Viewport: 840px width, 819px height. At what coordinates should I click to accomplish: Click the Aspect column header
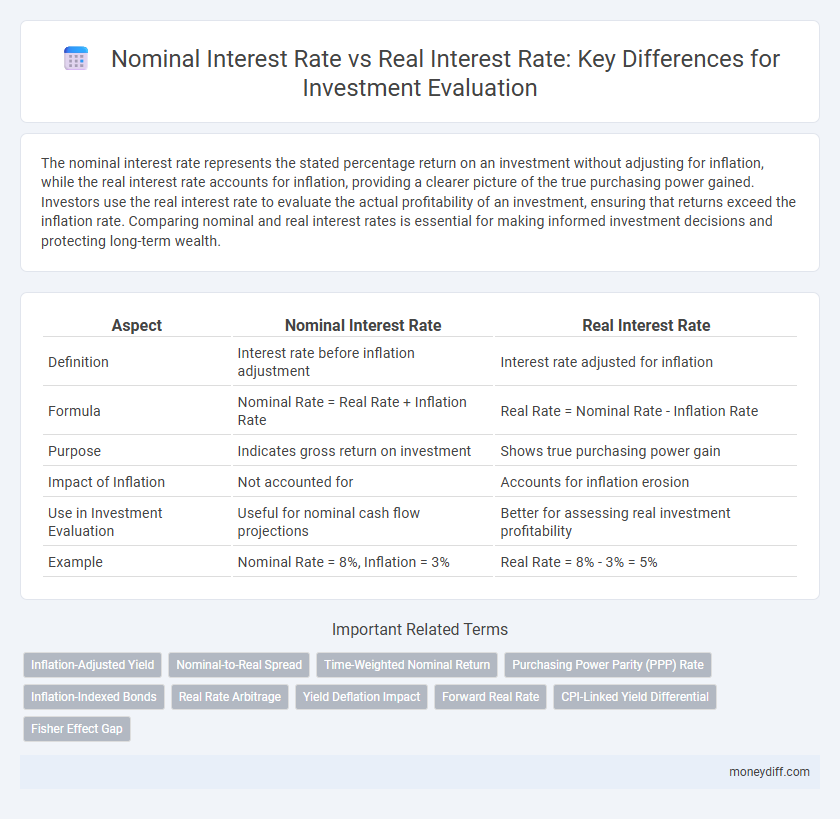137,325
